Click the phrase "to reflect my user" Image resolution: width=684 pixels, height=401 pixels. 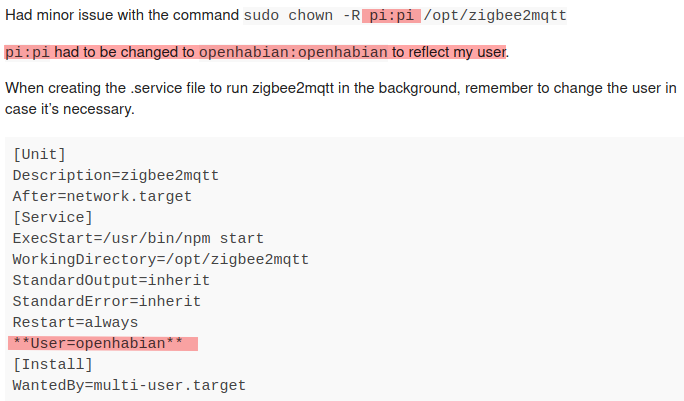[449, 52]
